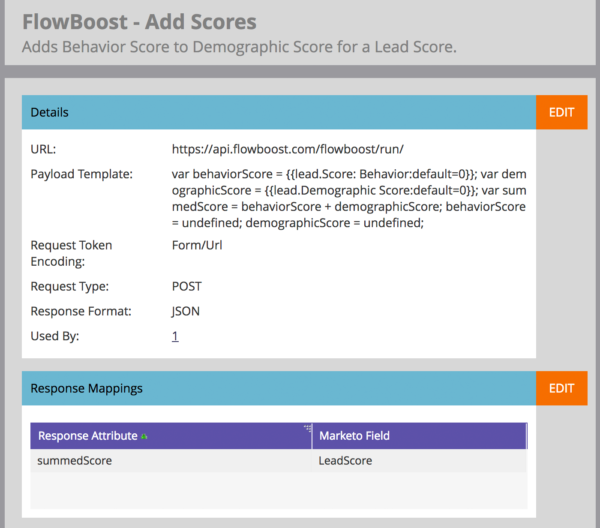The height and width of the screenshot is (528, 600).
Task: Click the 'Used By:' label
Action: click(x=55, y=336)
